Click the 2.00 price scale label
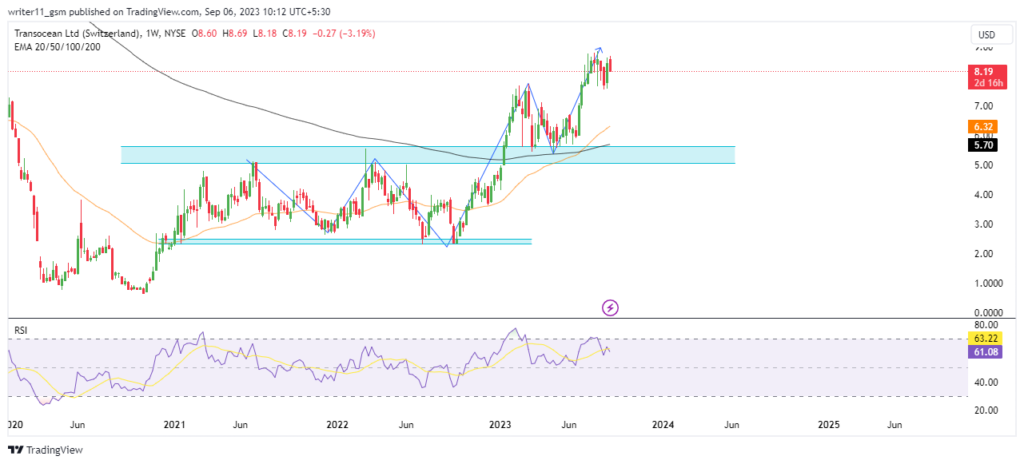 [984, 254]
